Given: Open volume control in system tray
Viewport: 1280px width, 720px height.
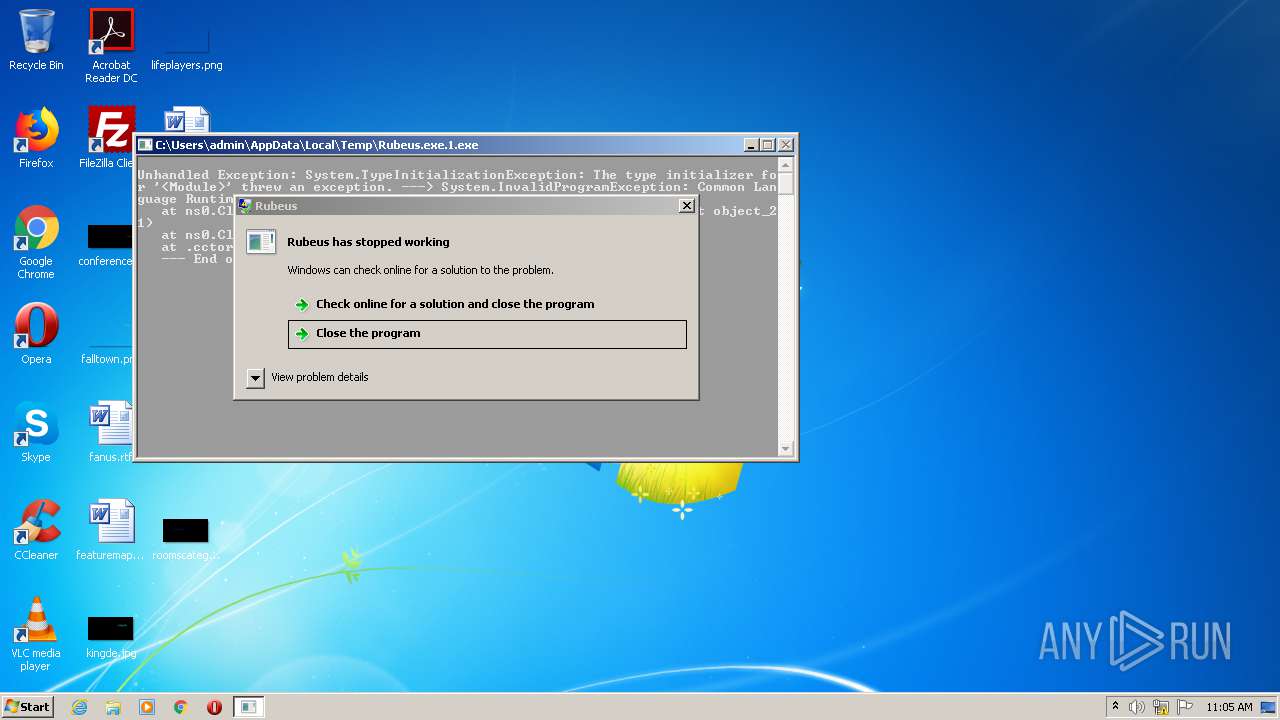Looking at the screenshot, I should click(1137, 707).
